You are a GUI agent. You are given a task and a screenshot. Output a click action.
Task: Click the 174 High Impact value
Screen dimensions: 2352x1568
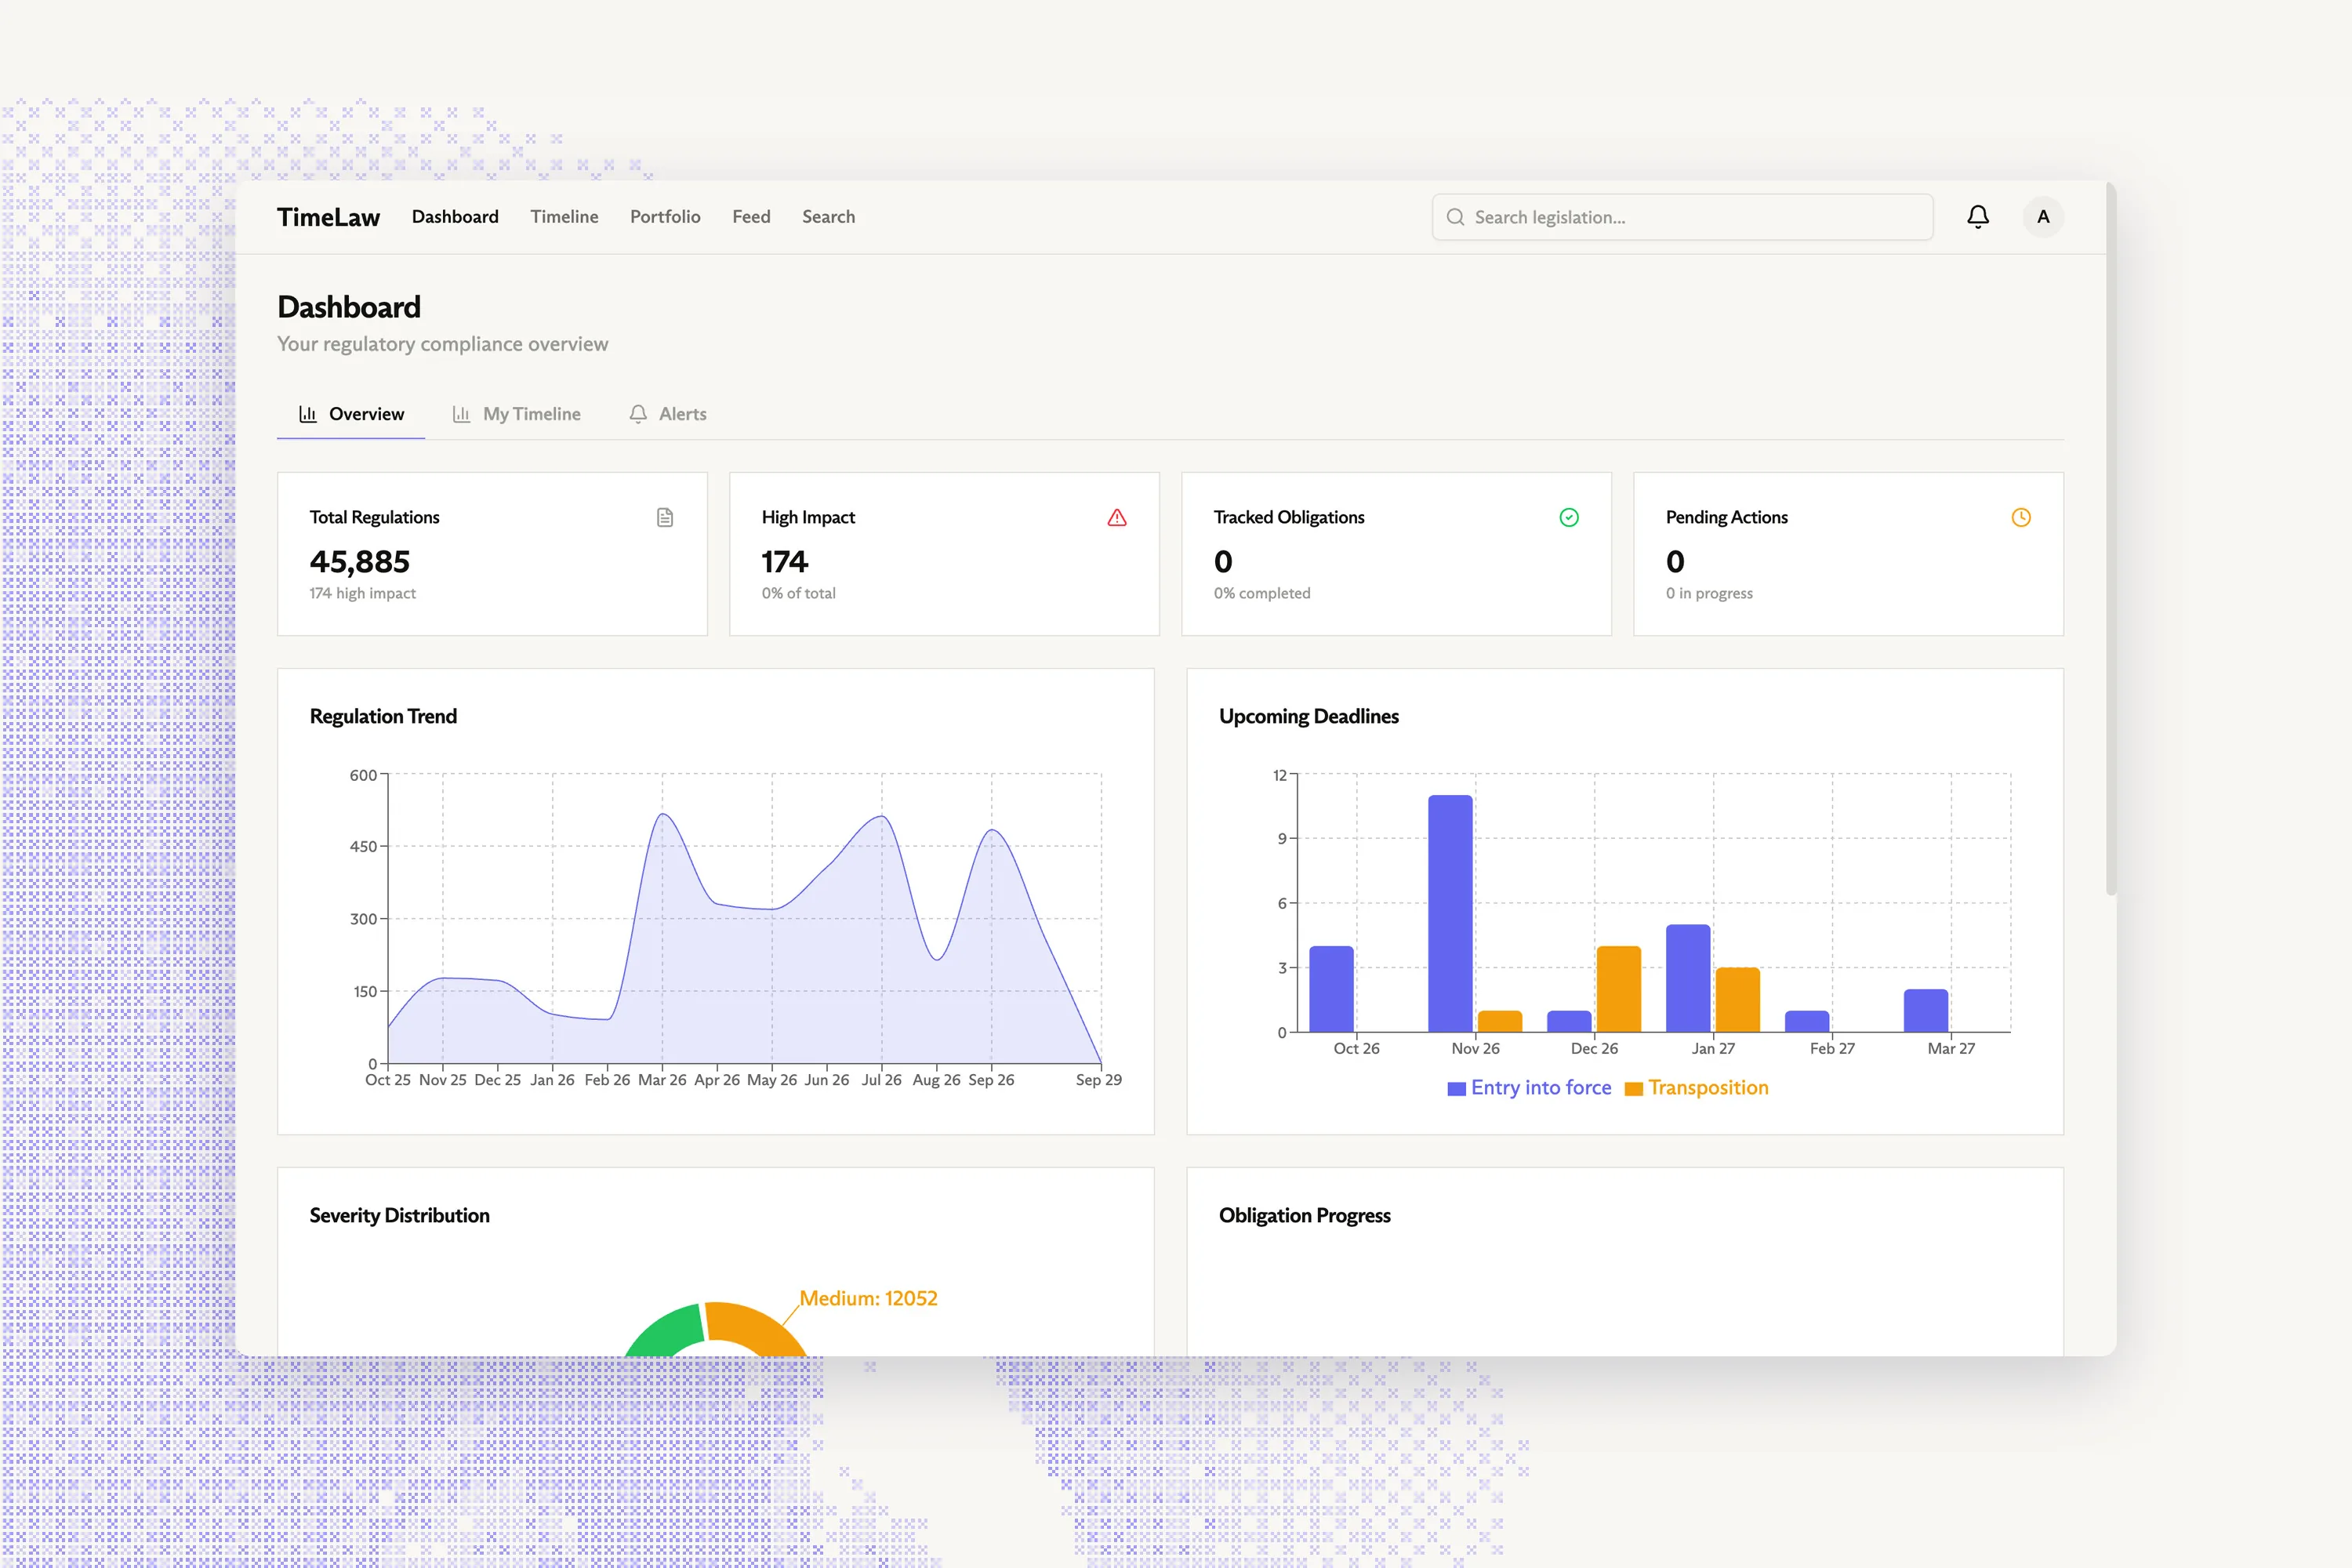coord(784,562)
